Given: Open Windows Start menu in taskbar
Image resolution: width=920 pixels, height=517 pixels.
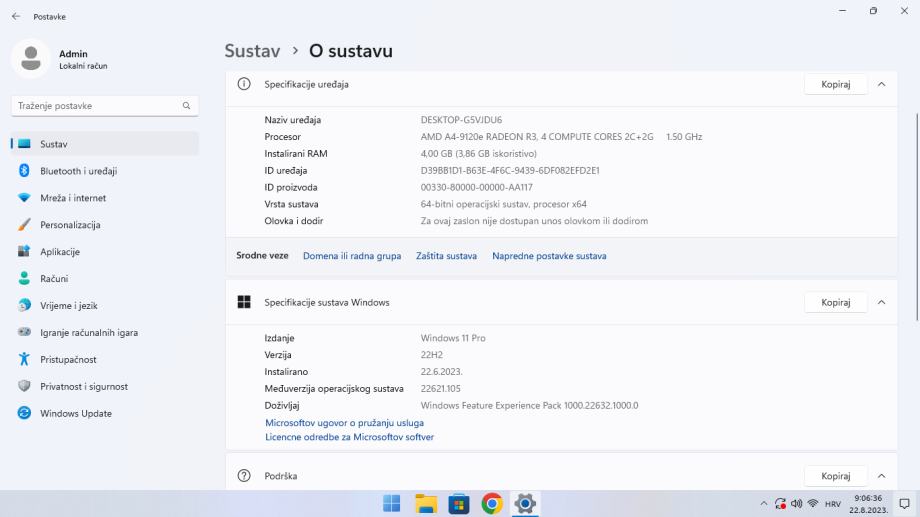Looking at the screenshot, I should (392, 504).
